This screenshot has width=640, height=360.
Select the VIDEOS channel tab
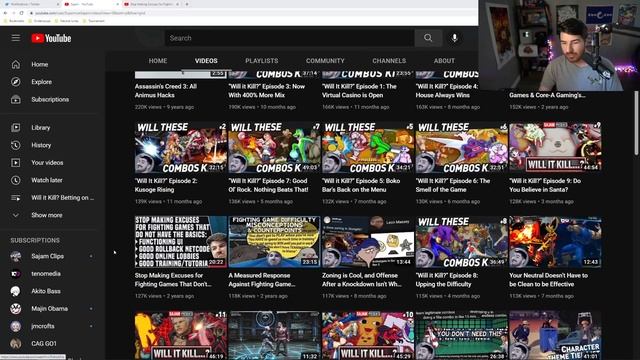(x=206, y=61)
